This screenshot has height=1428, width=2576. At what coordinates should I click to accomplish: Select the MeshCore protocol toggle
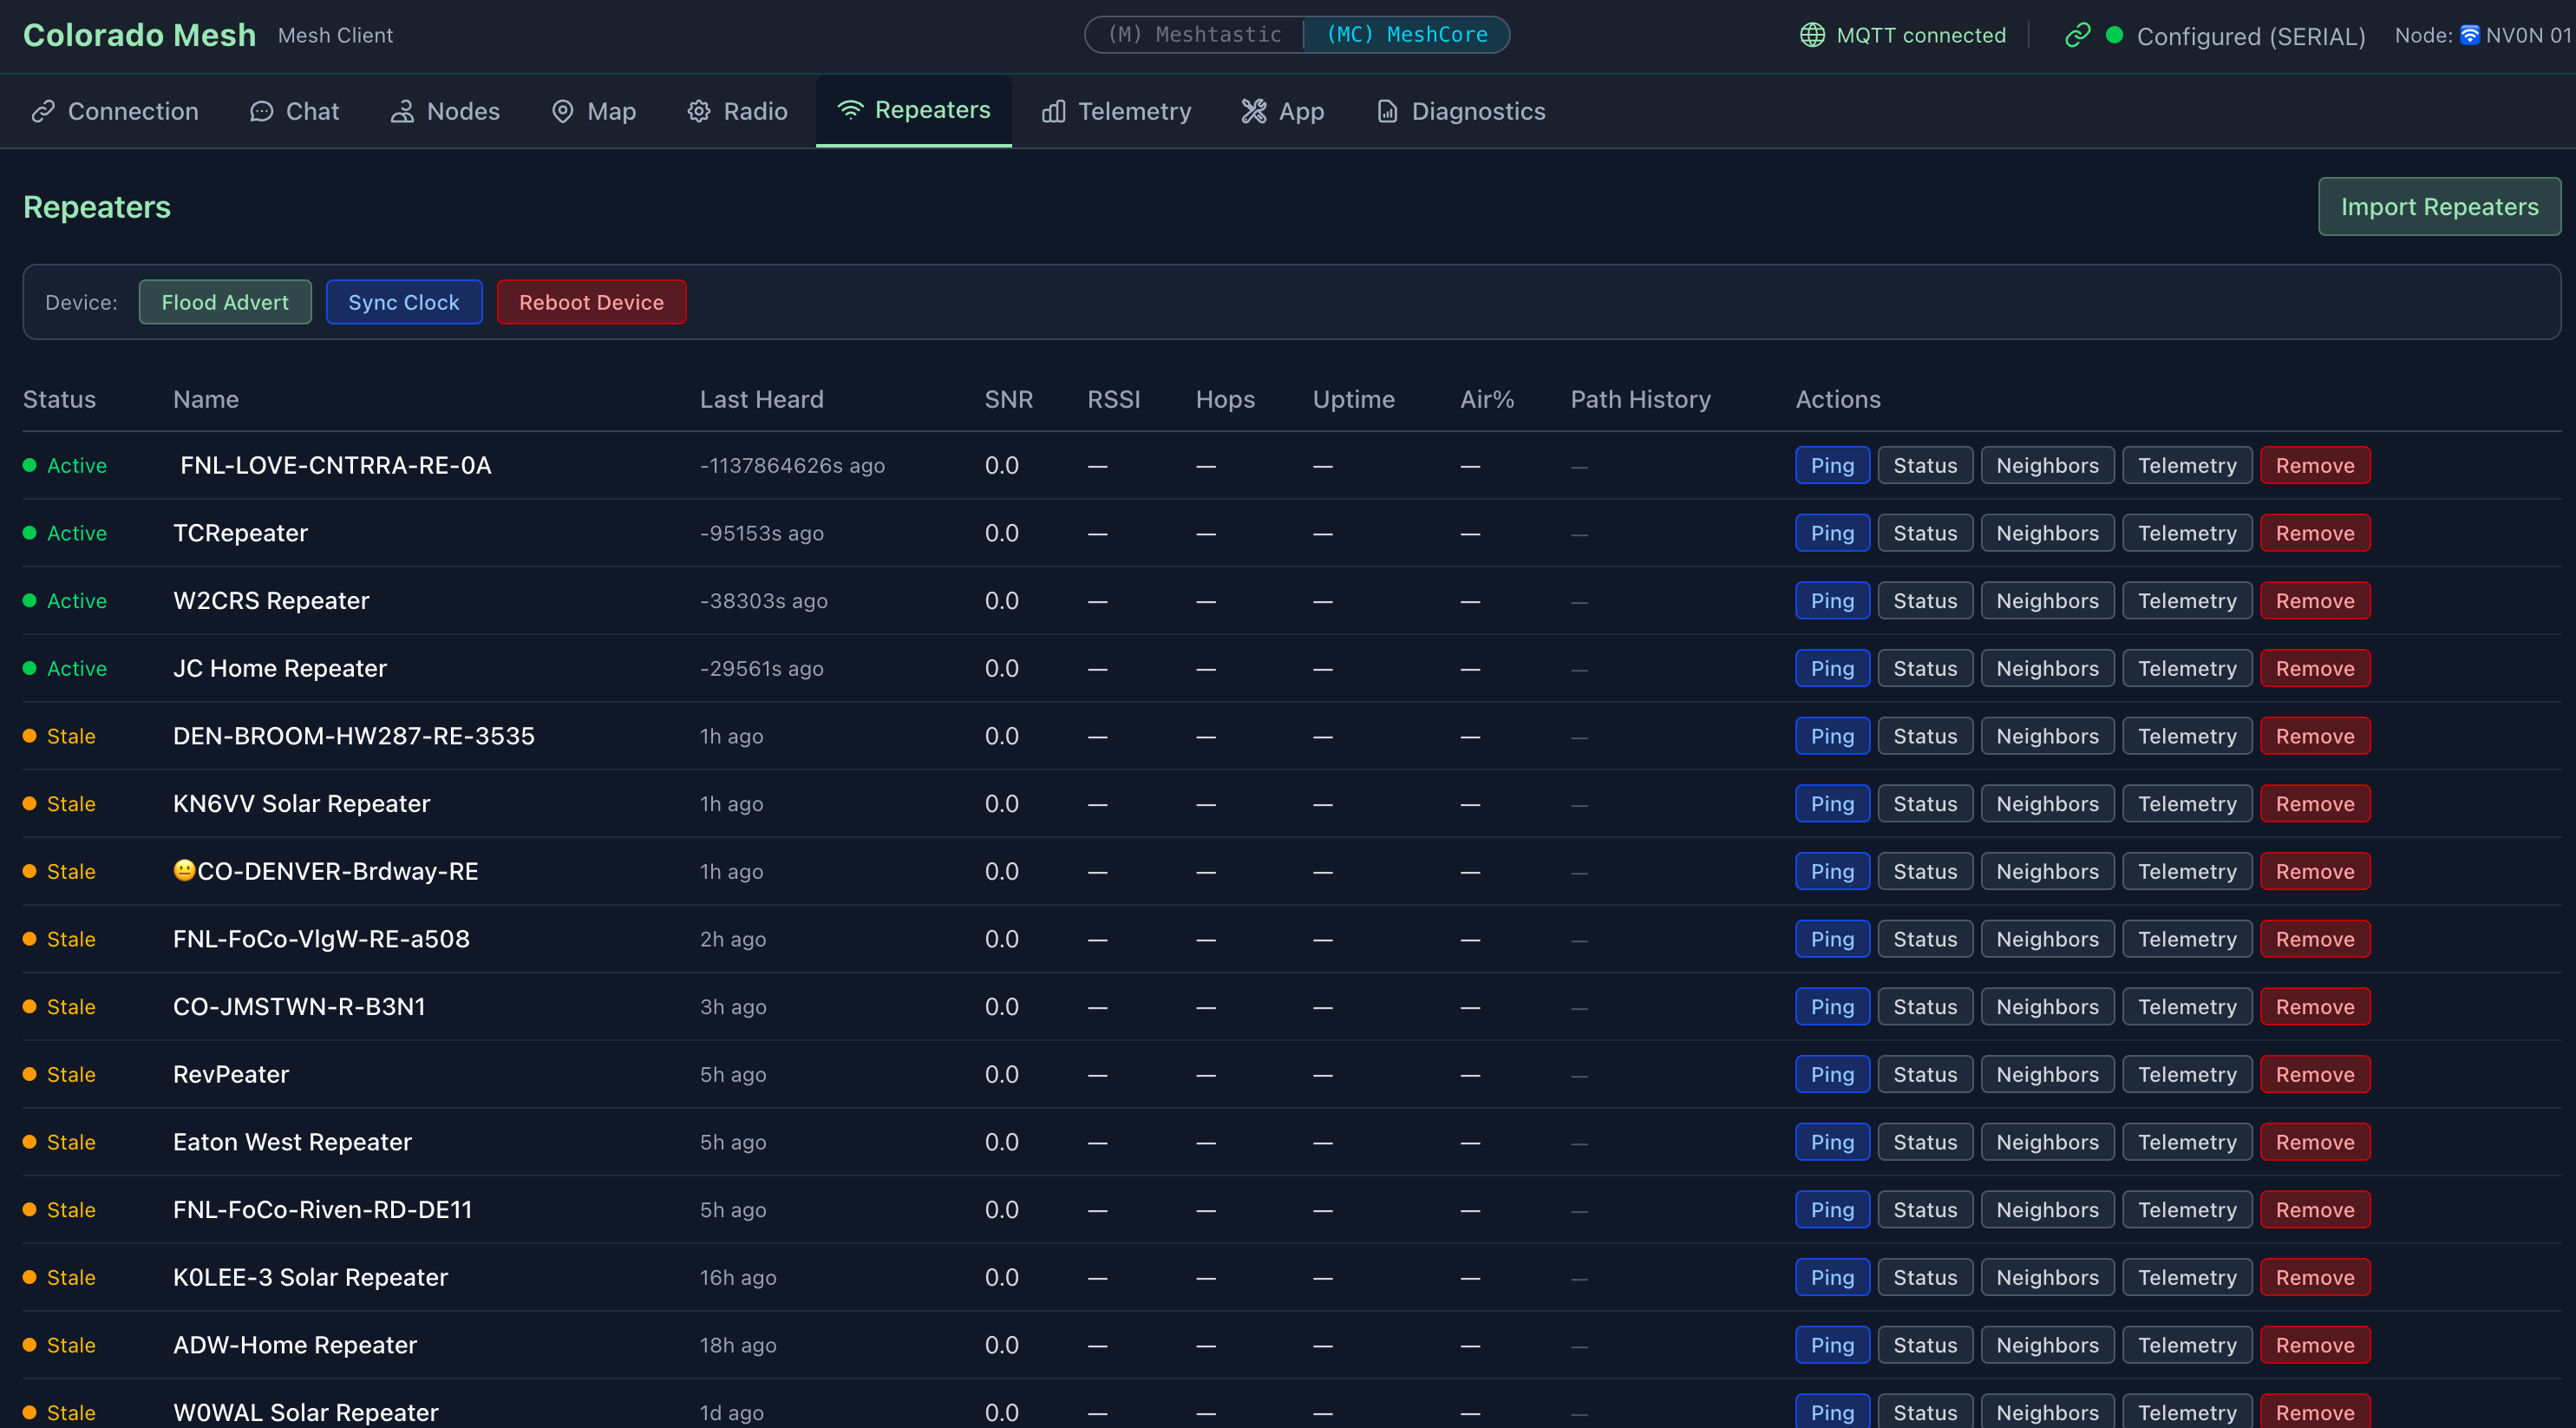click(x=1406, y=35)
